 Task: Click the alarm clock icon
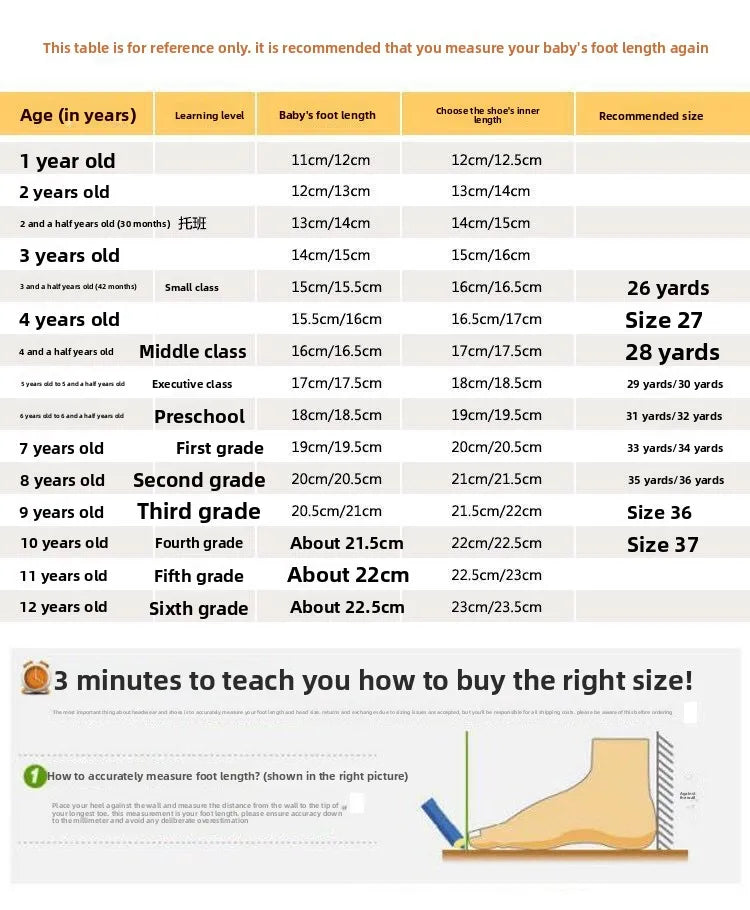coord(36,677)
